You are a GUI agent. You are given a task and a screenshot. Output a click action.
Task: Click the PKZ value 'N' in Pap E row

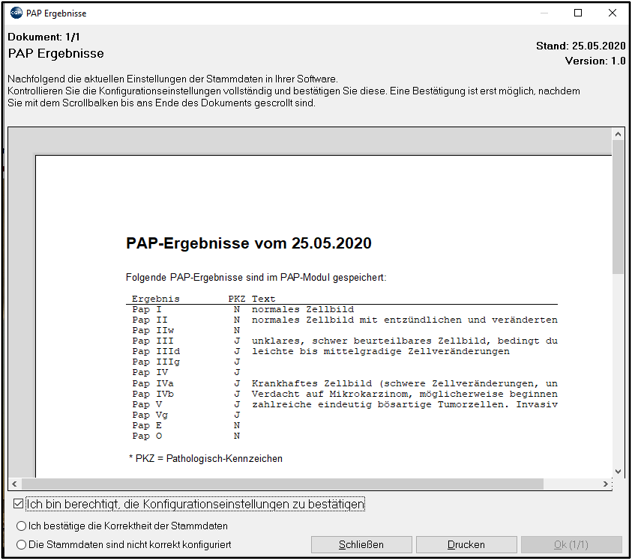(237, 425)
